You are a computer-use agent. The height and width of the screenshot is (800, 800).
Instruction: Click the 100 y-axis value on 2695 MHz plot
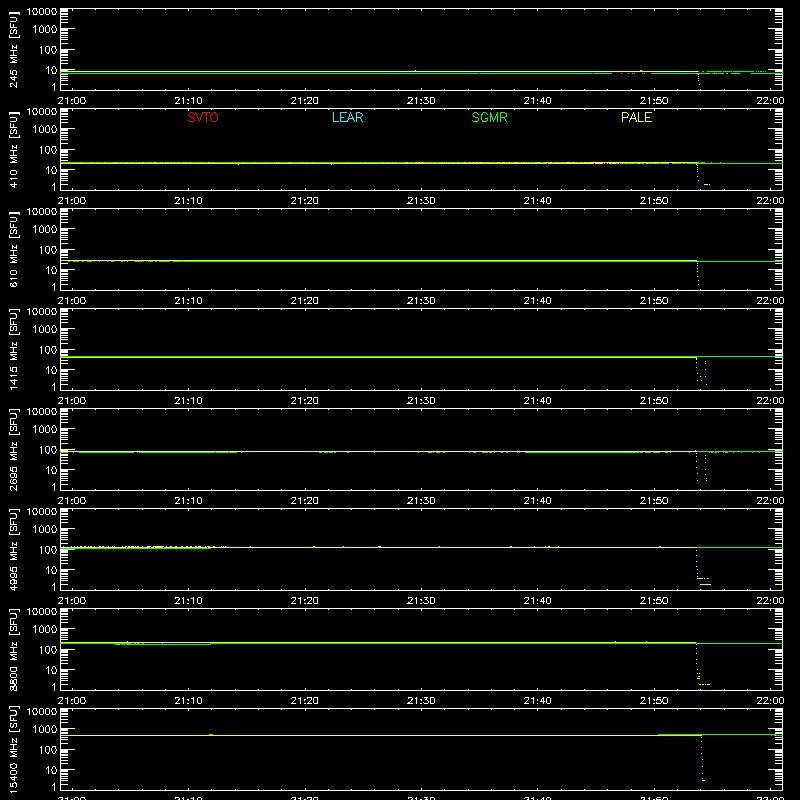pos(48,449)
